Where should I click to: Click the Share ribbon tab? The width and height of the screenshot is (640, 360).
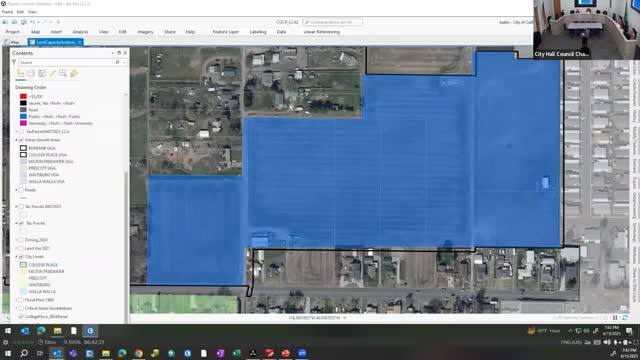(170, 32)
